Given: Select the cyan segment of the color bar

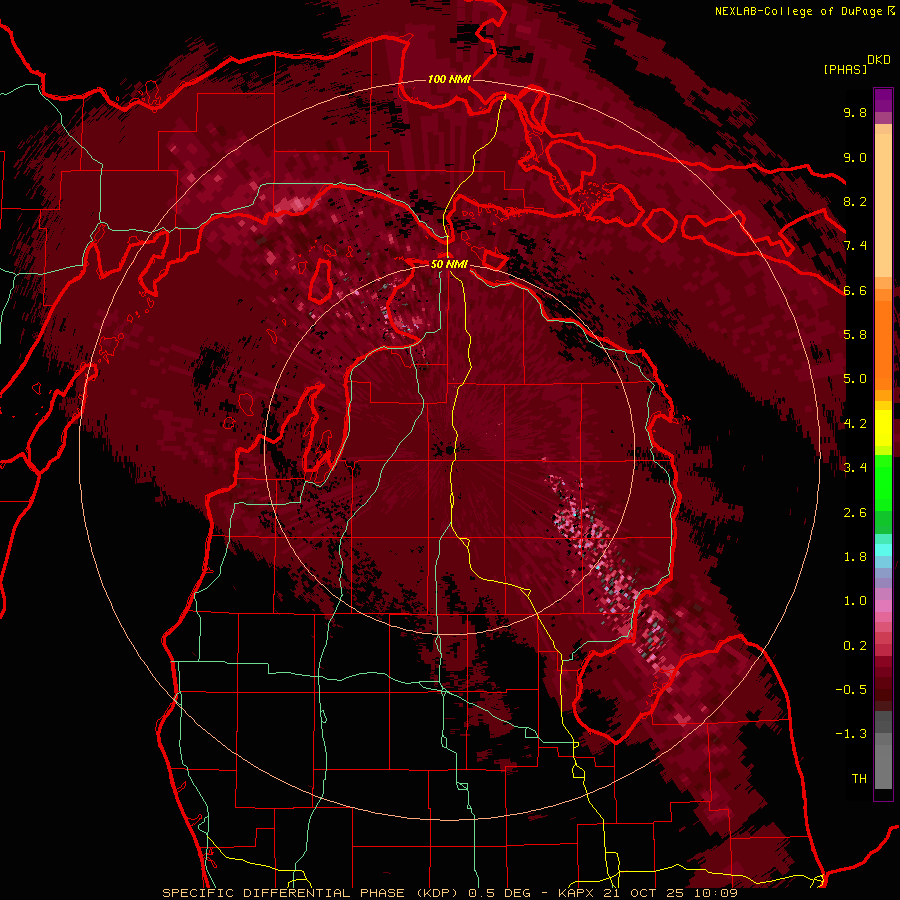Looking at the screenshot, I should 883,550.
